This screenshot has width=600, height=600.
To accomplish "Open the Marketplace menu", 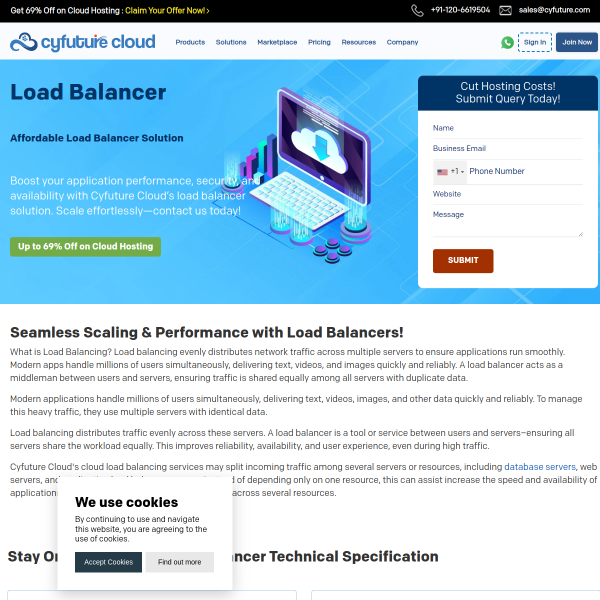I will [277, 42].
